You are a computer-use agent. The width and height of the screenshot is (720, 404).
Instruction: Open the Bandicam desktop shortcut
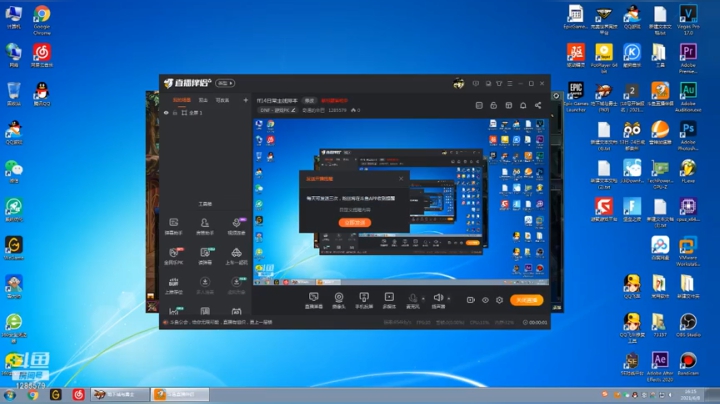(688, 363)
